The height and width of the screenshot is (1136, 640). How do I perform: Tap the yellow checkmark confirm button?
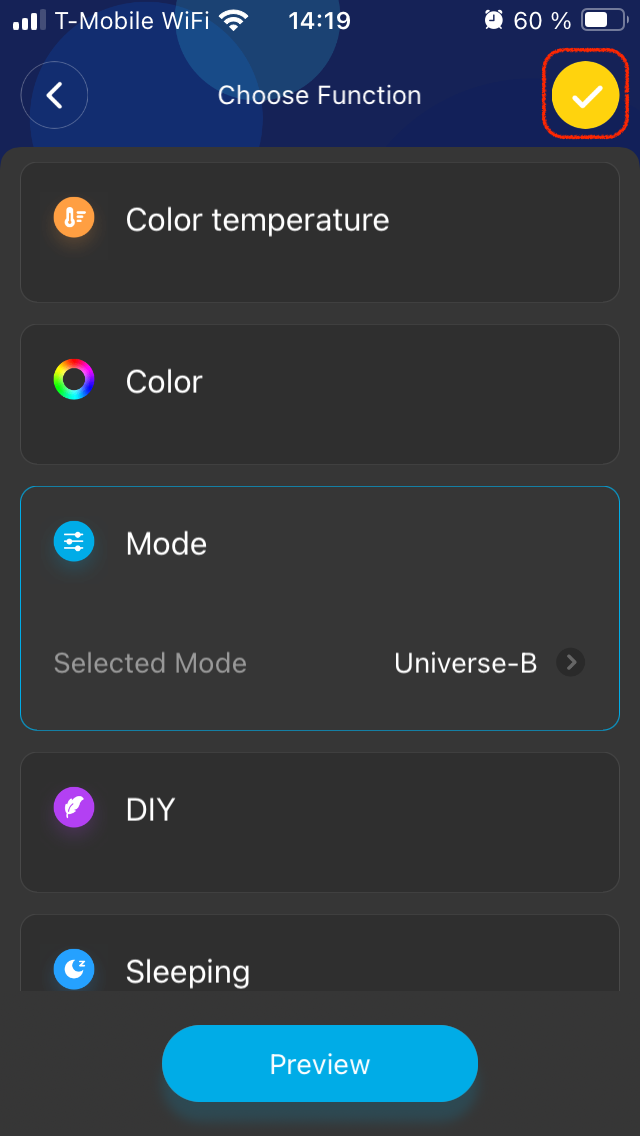click(586, 95)
